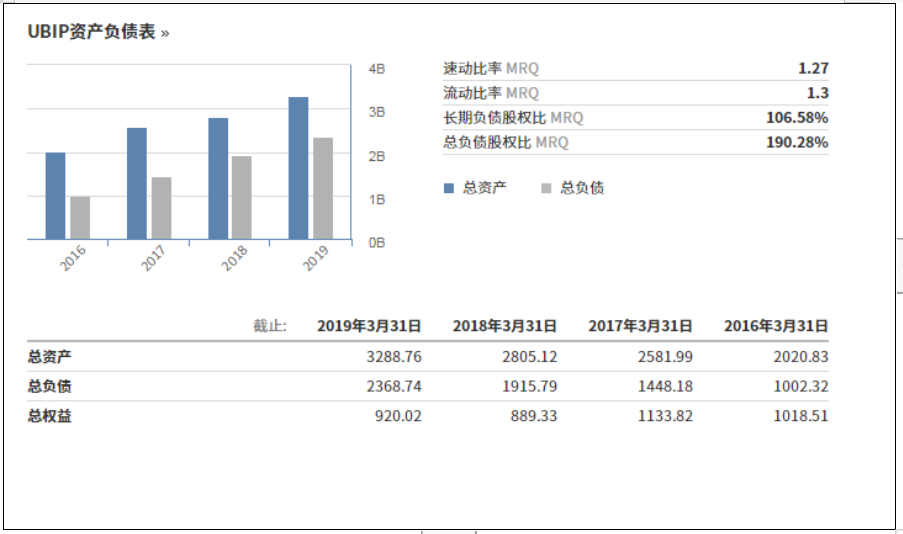Select the value 106.58%
Screen dimensions: 903x534
[797, 118]
